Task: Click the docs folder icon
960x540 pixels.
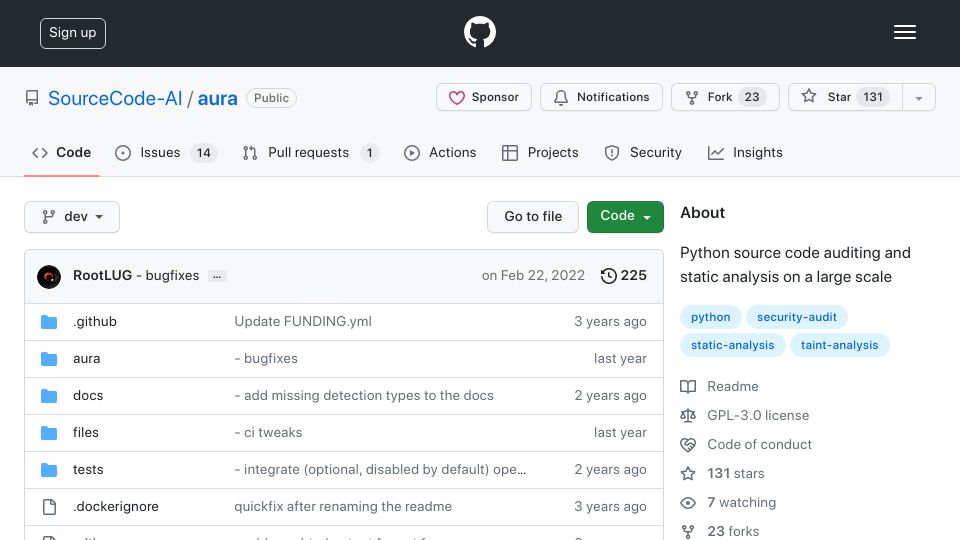Action: [x=49, y=396]
